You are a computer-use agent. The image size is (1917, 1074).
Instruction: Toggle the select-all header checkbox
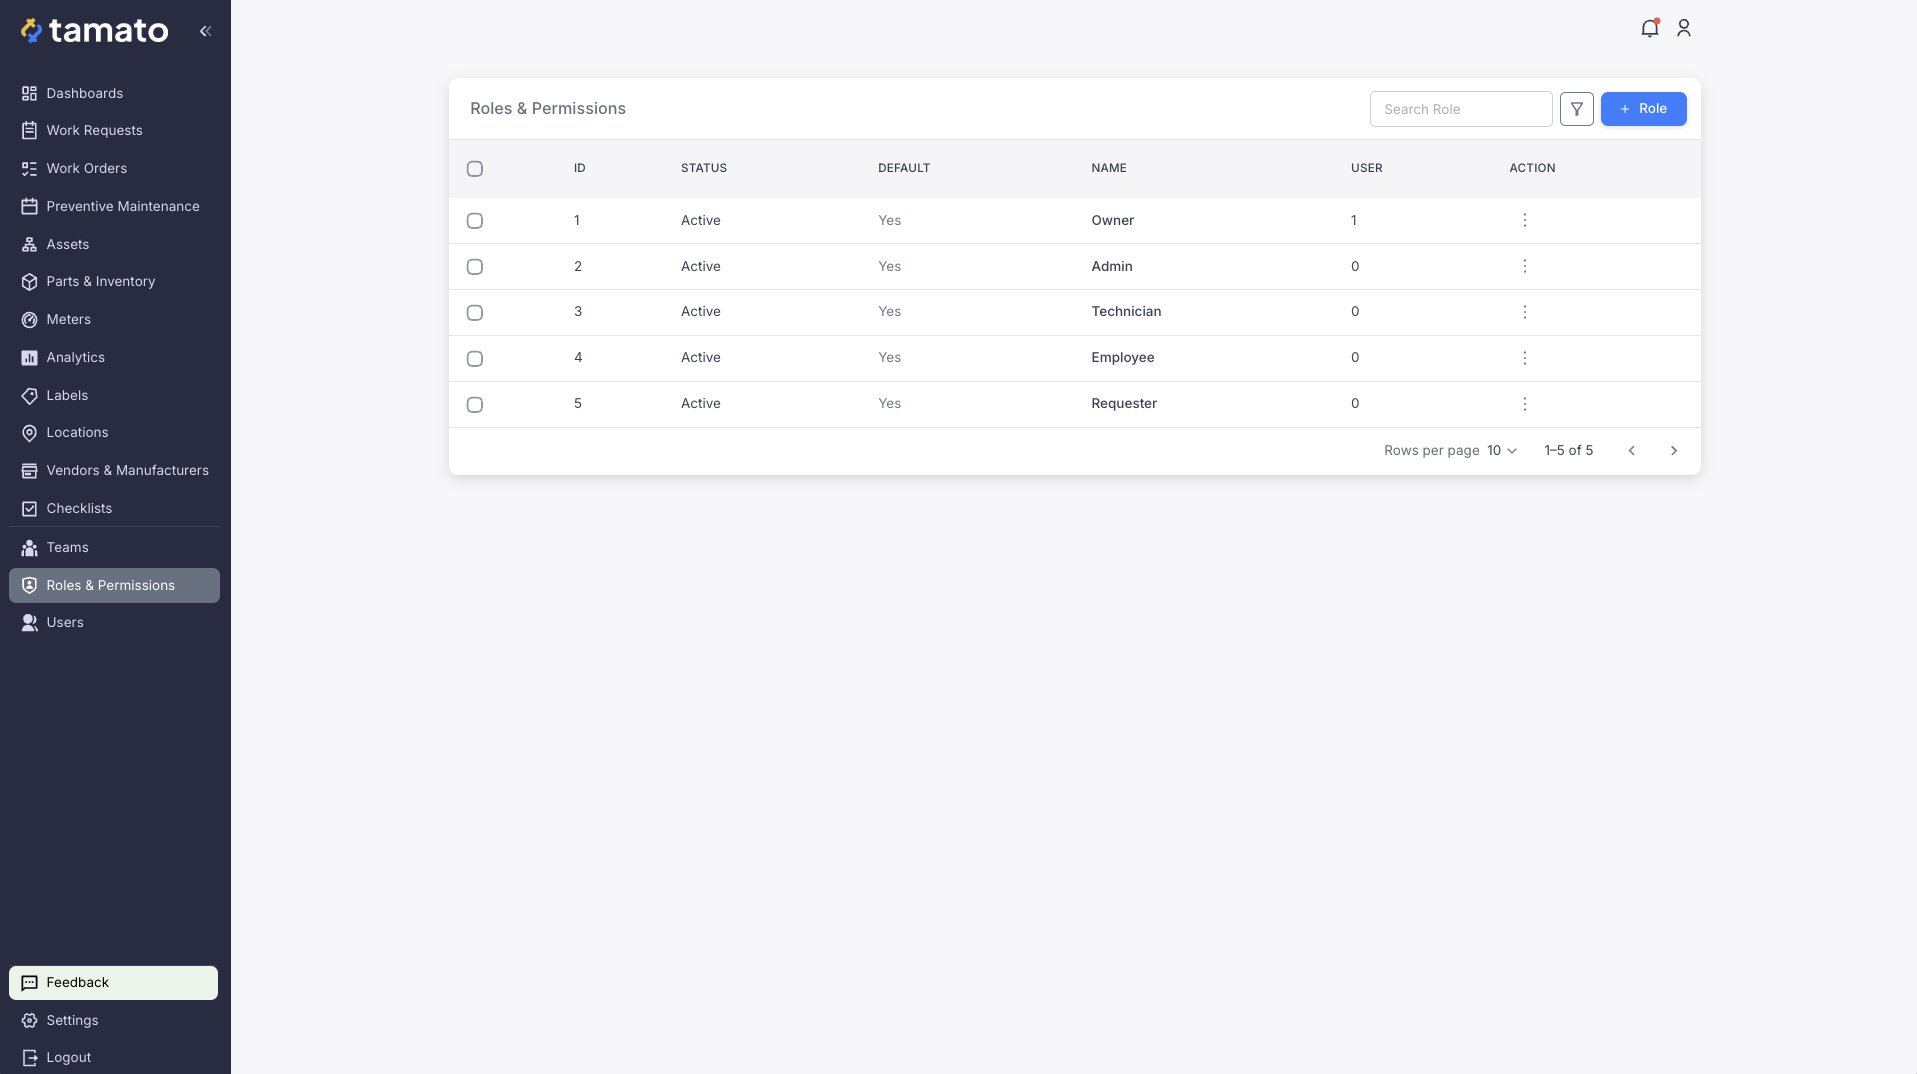tap(475, 169)
